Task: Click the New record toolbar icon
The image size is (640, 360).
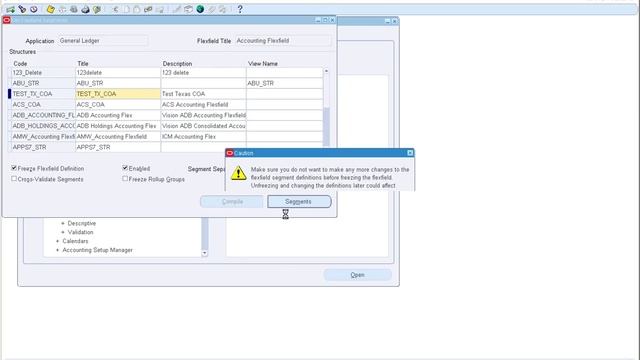Action: [10, 9]
